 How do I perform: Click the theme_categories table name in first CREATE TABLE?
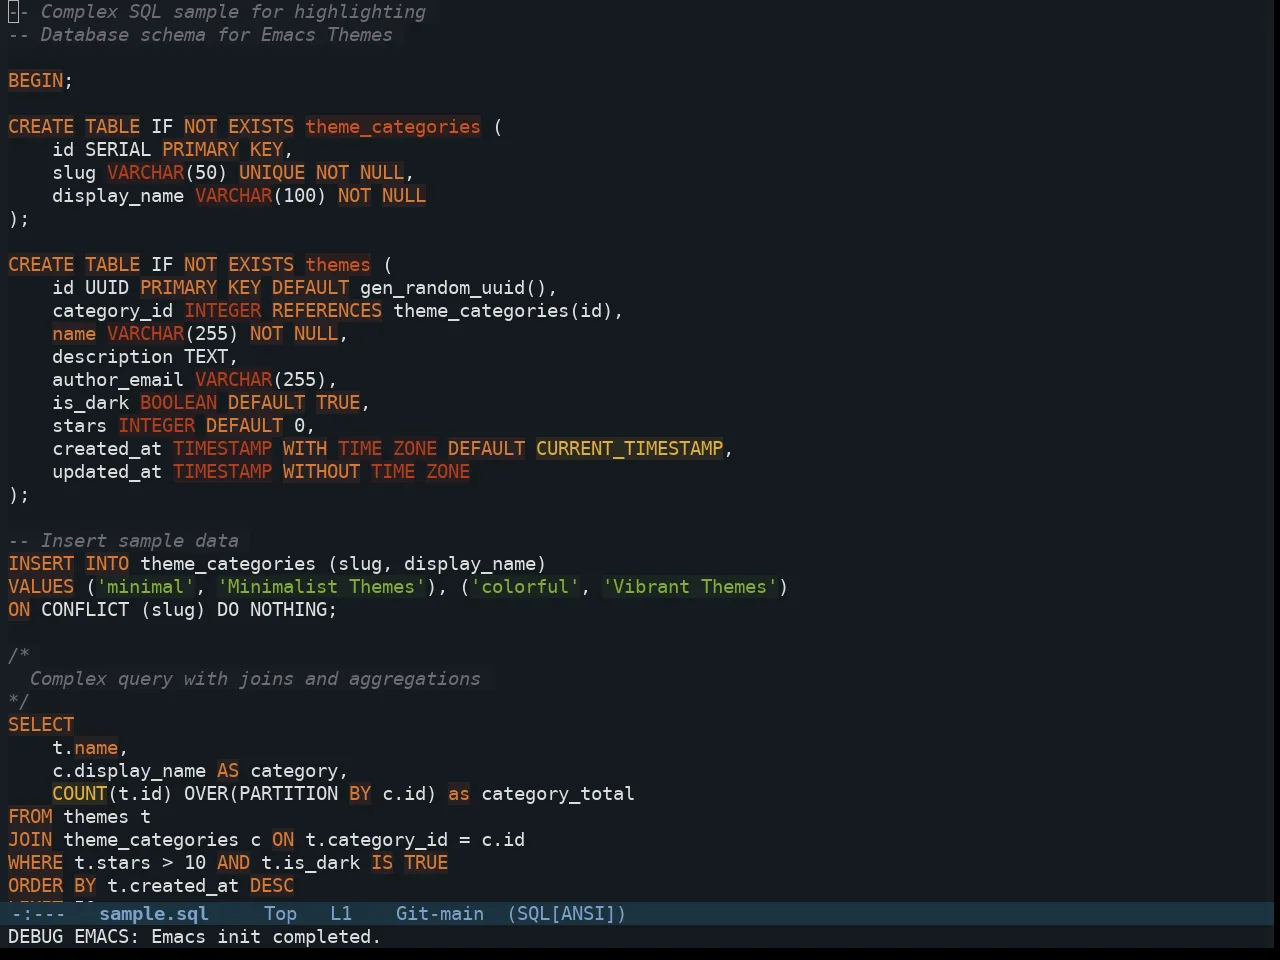click(393, 126)
